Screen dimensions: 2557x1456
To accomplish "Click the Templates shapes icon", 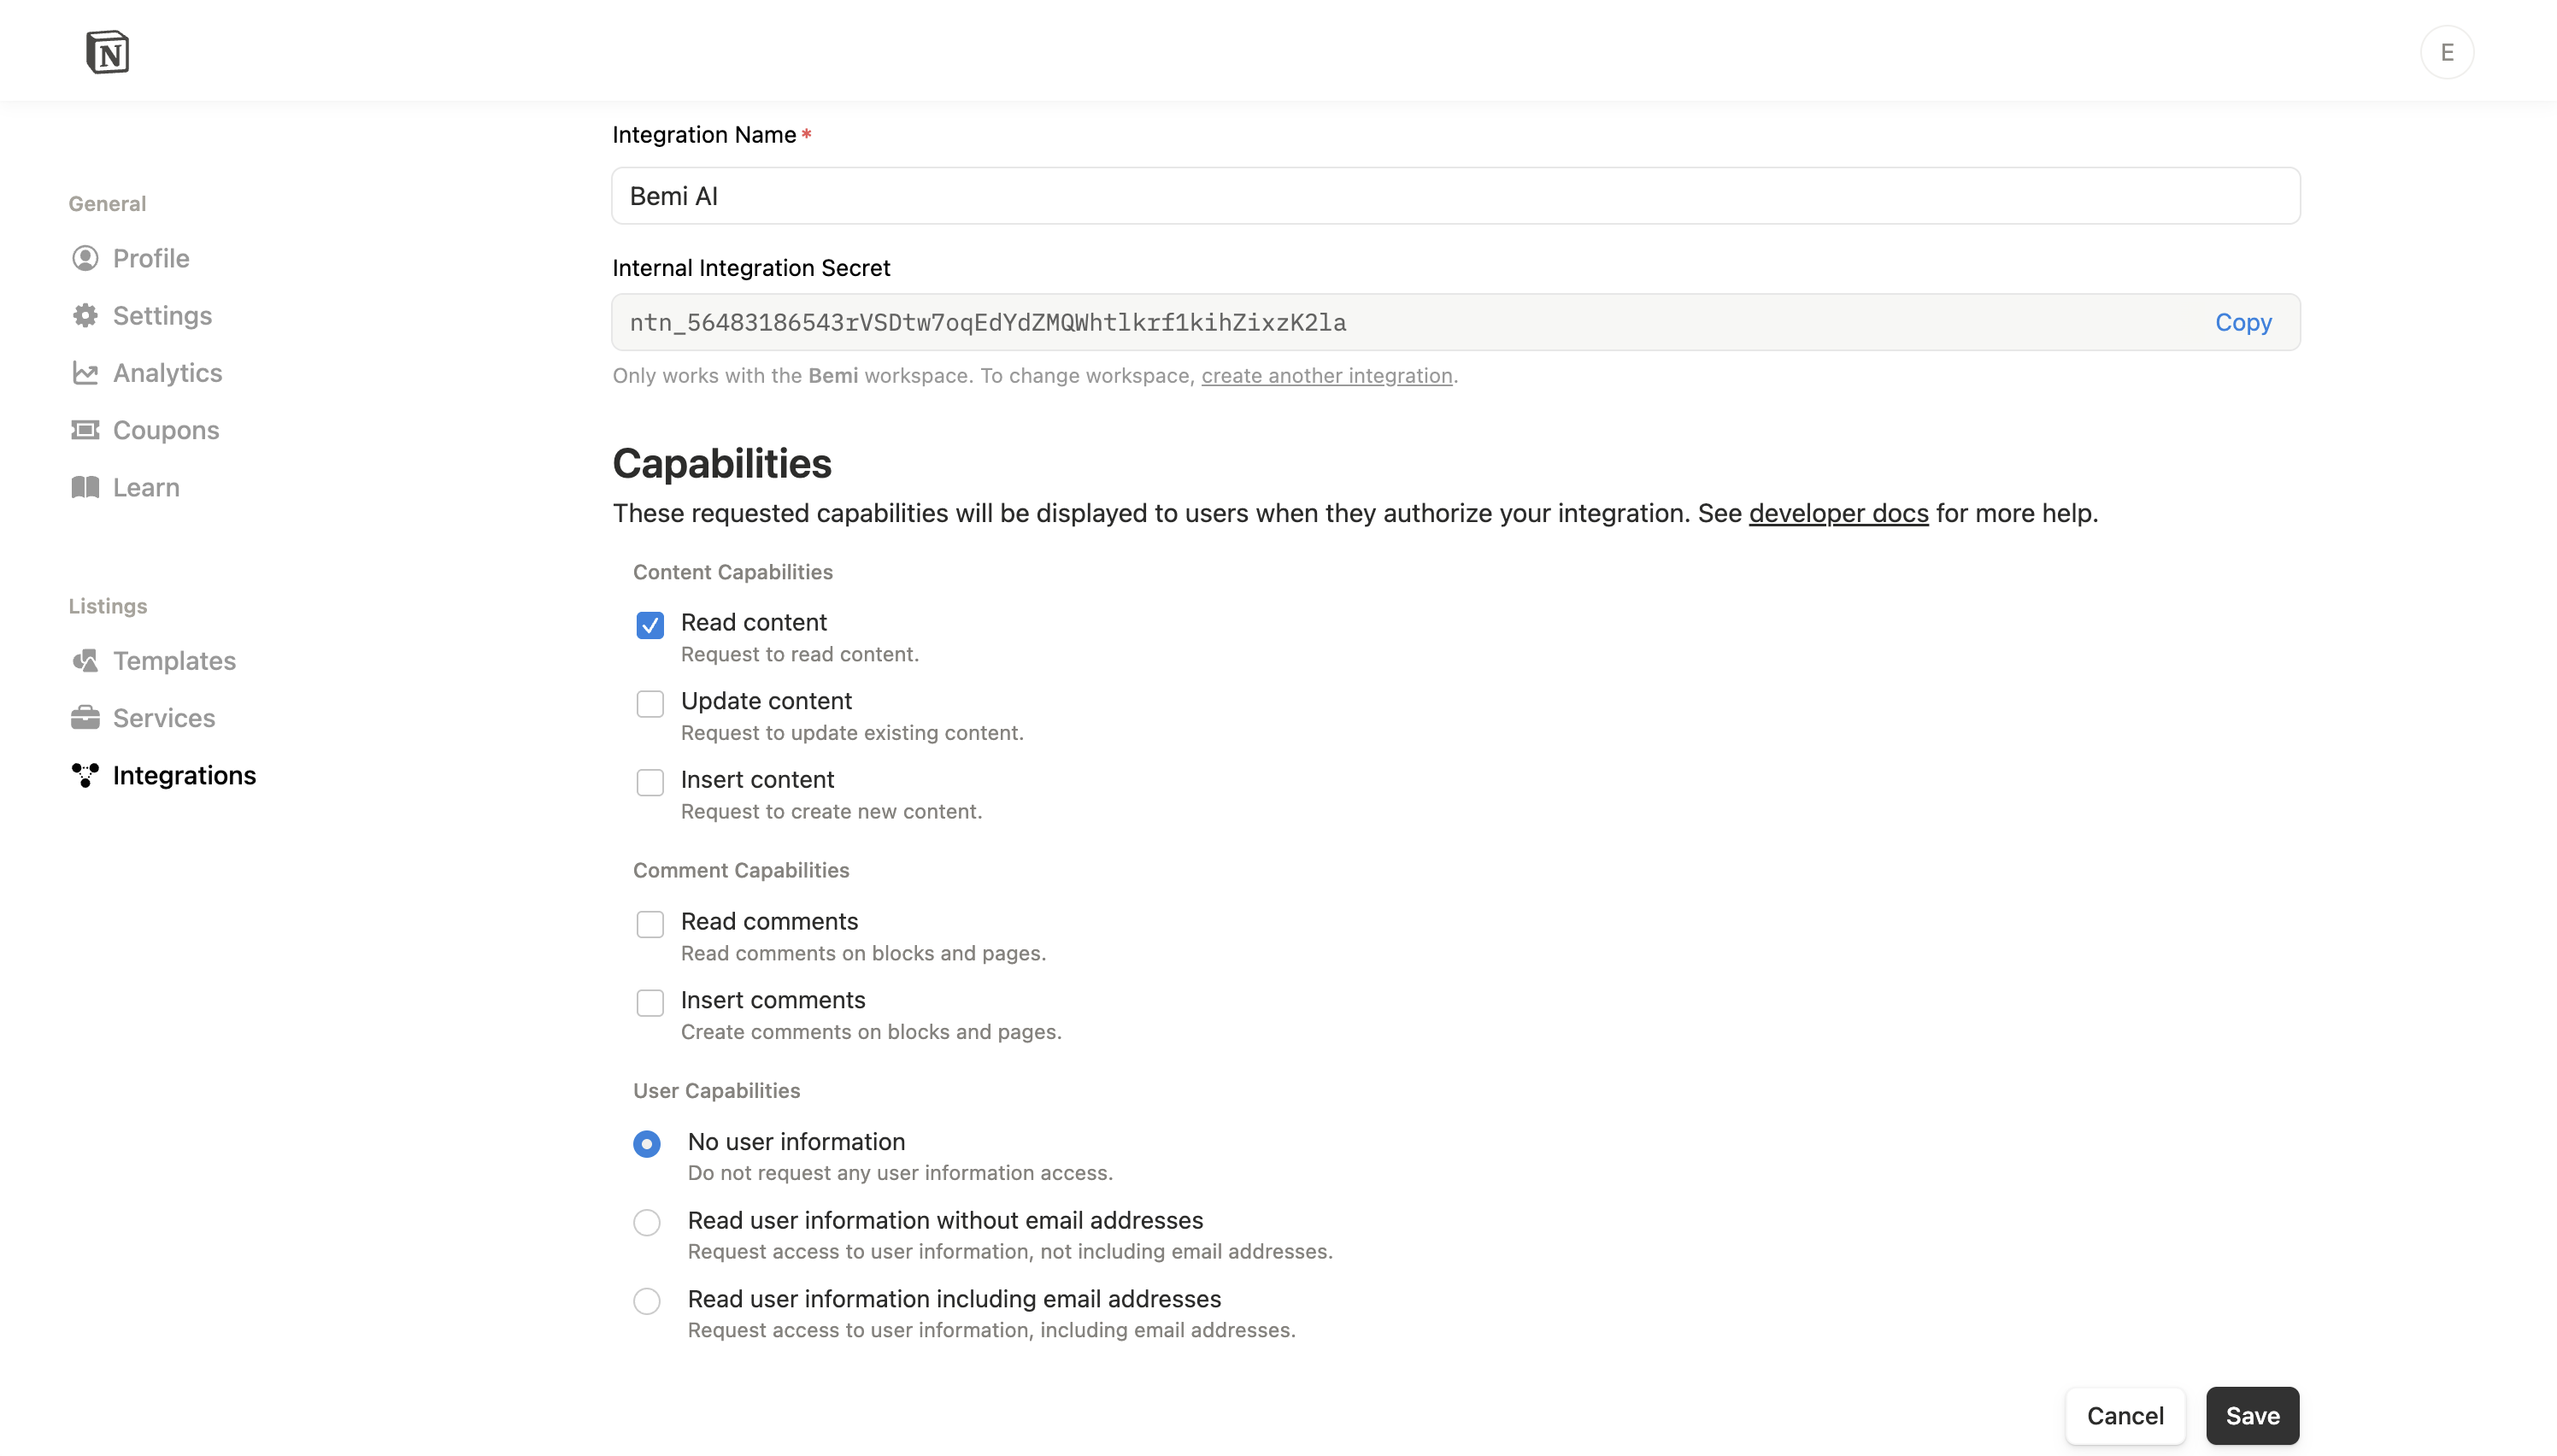I will [x=85, y=661].
